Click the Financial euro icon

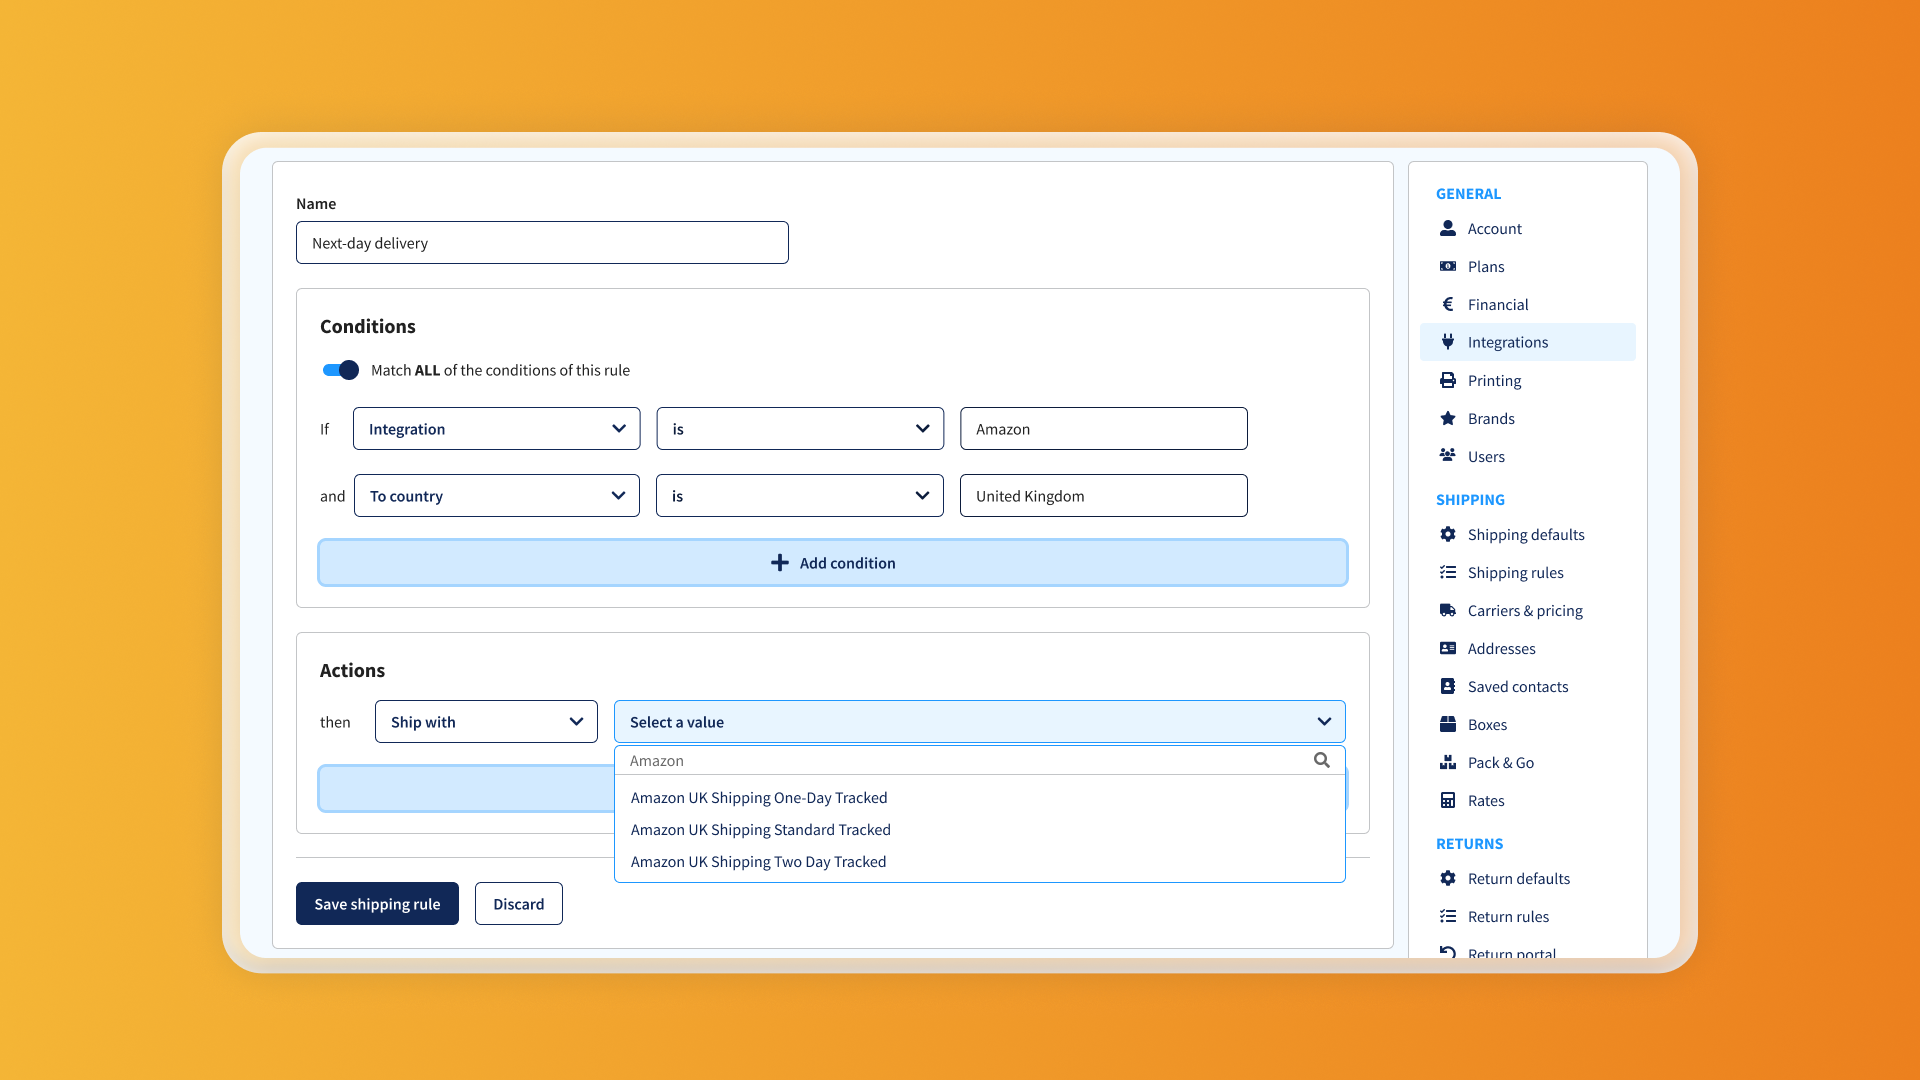1447,304
